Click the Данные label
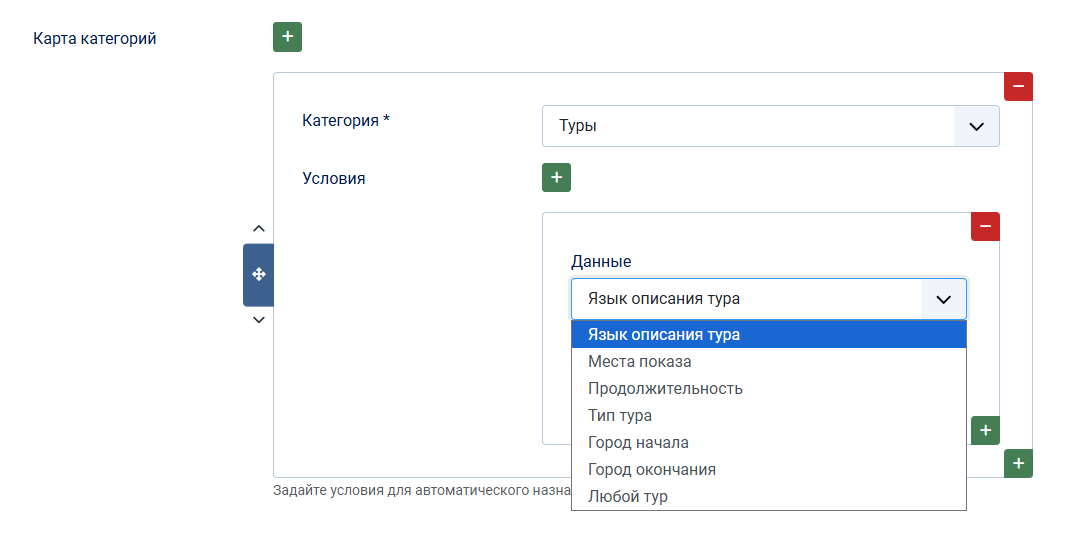Image resolution: width=1072 pixels, height=534 pixels. point(601,261)
